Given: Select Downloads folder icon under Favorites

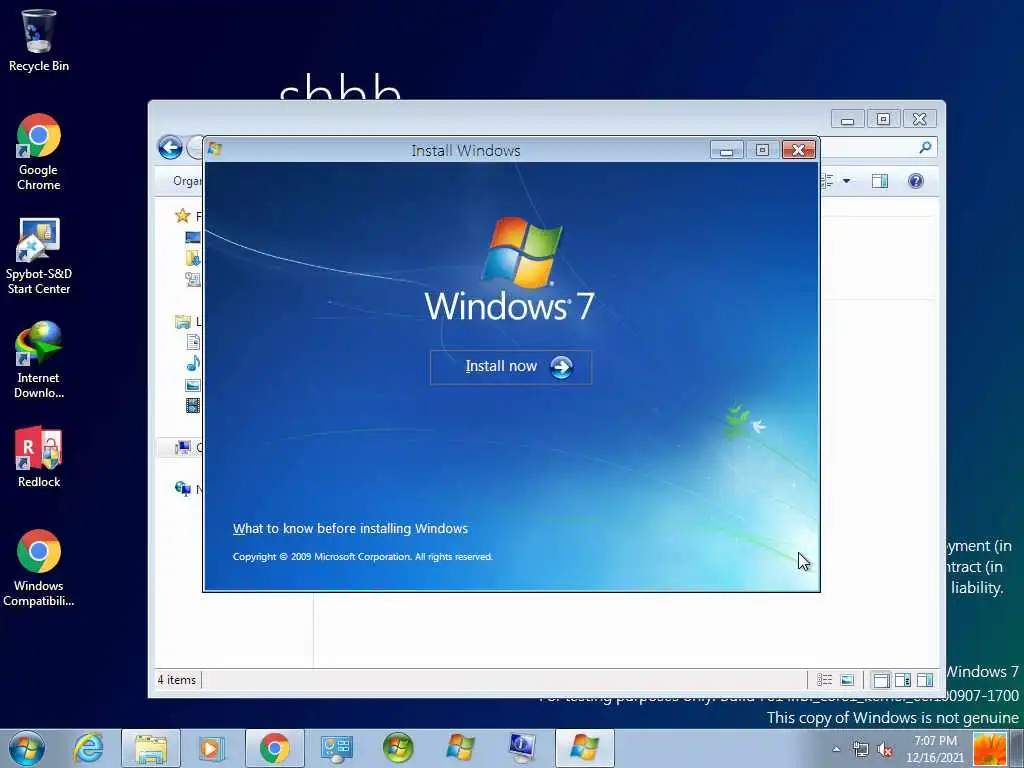Looking at the screenshot, I should [x=193, y=258].
